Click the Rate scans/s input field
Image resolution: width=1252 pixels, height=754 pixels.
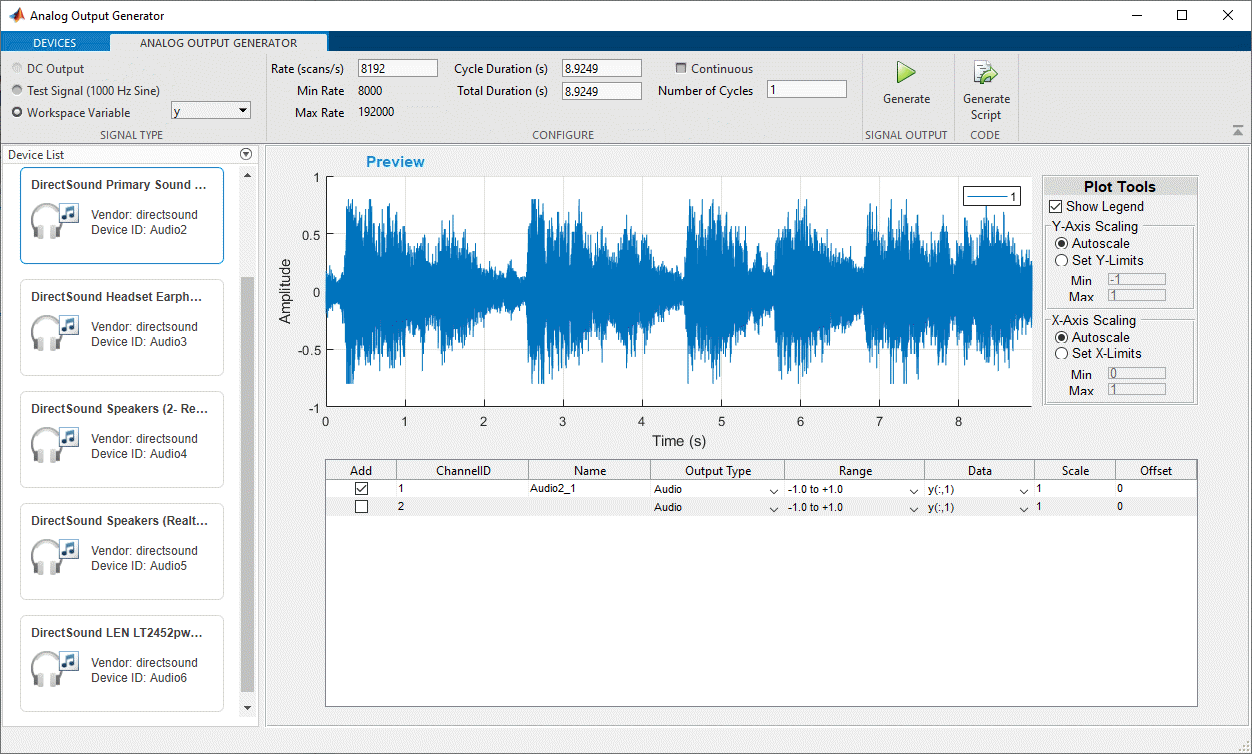coord(397,68)
